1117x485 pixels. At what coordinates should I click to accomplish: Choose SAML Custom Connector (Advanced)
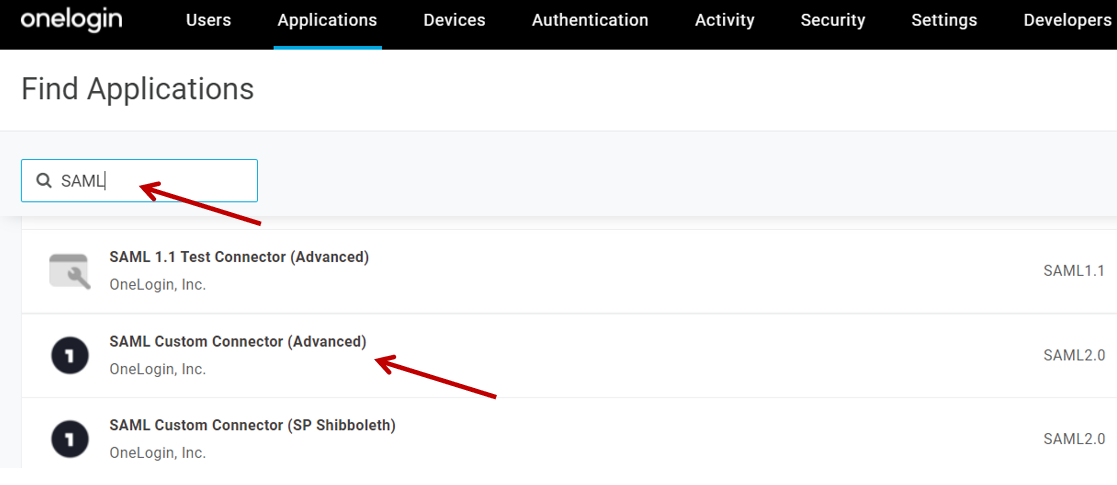[238, 341]
